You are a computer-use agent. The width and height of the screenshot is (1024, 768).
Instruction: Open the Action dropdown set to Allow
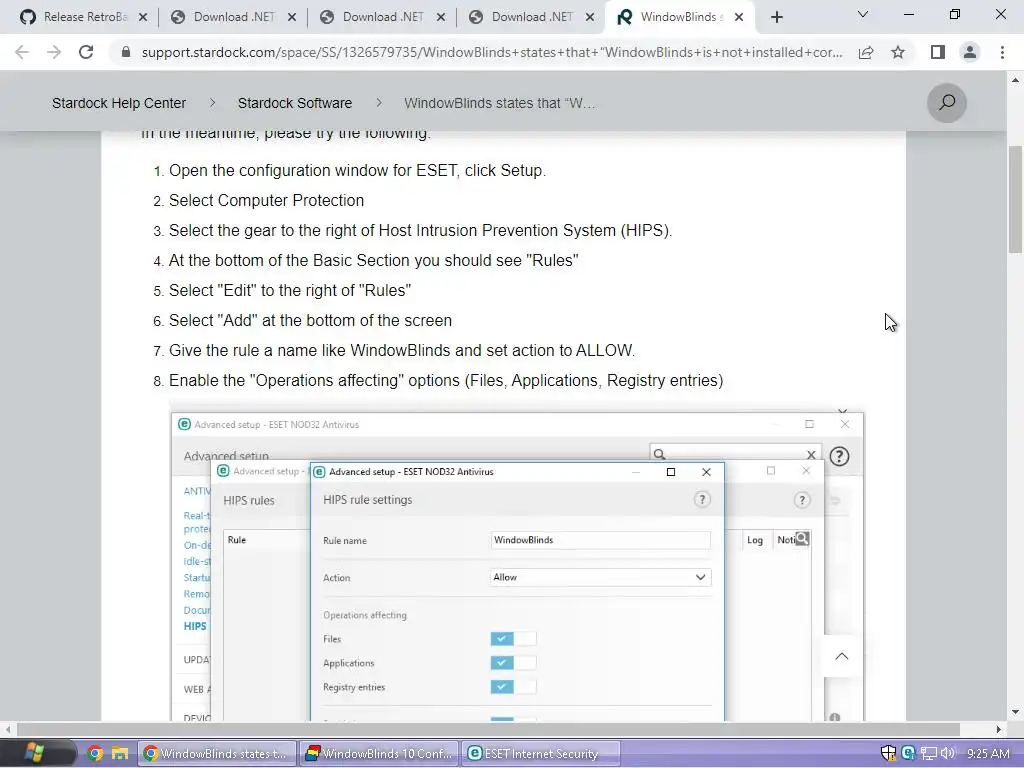click(600, 577)
